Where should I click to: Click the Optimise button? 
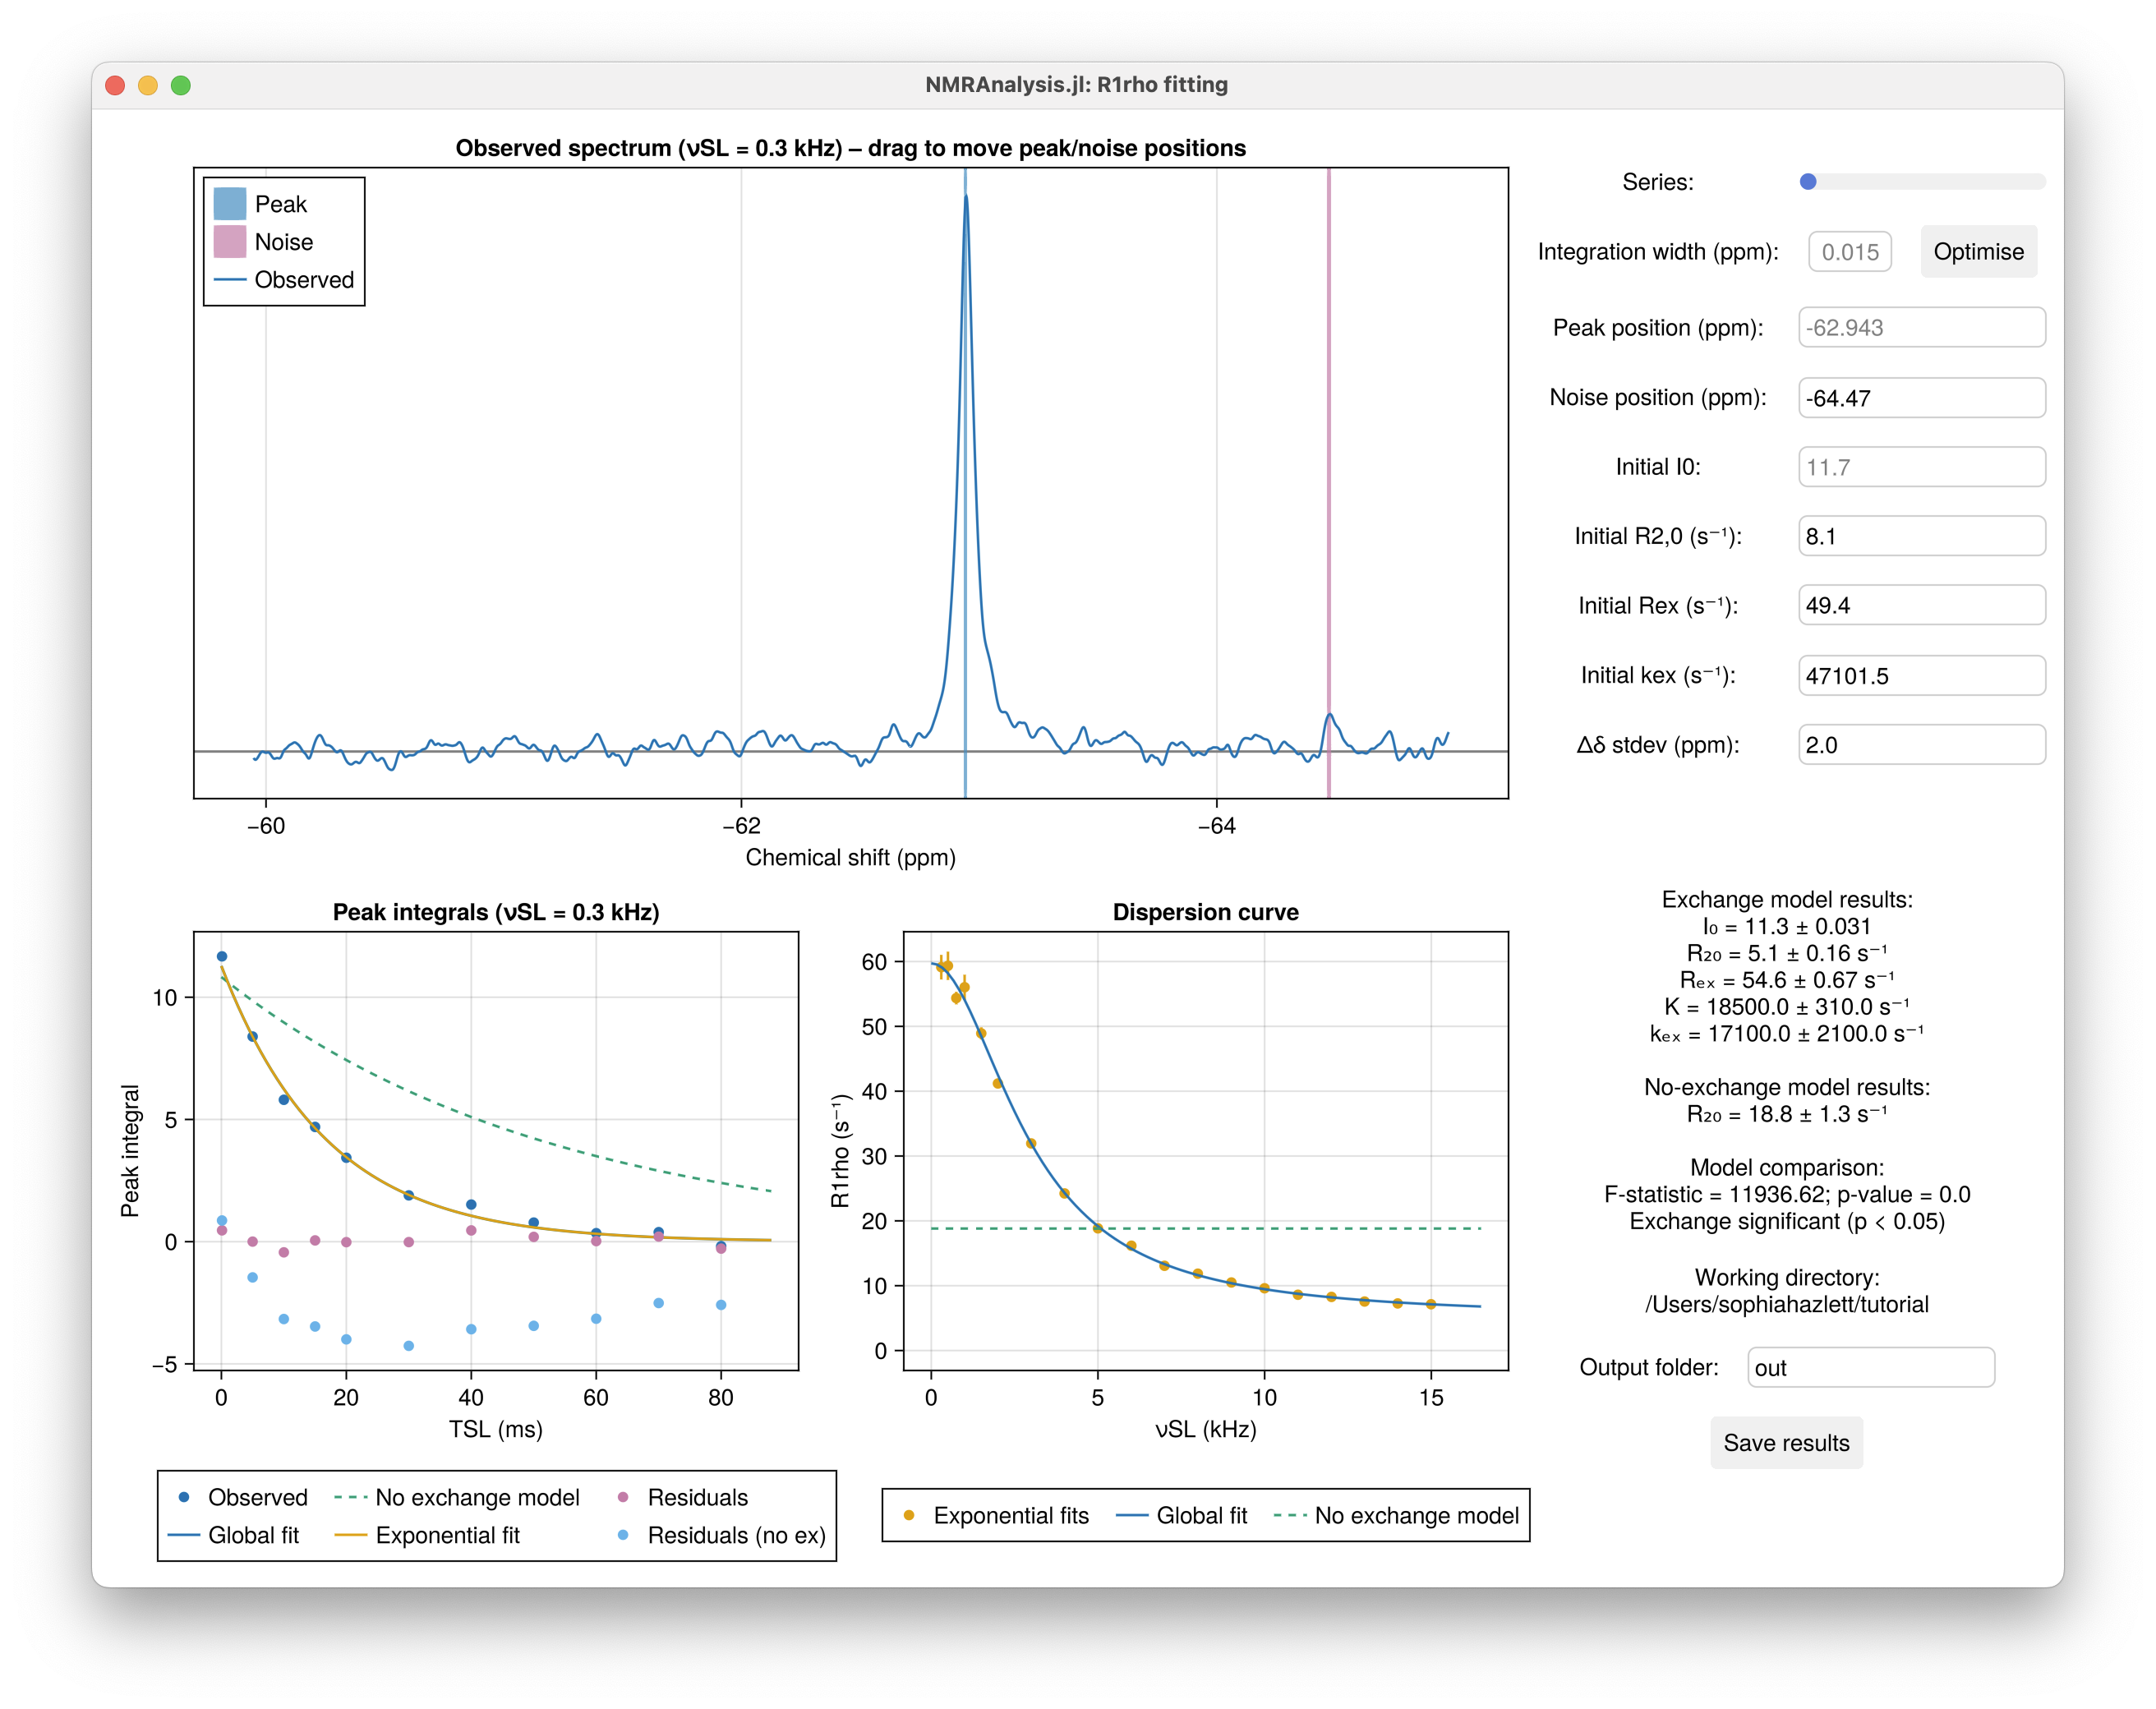point(1979,251)
